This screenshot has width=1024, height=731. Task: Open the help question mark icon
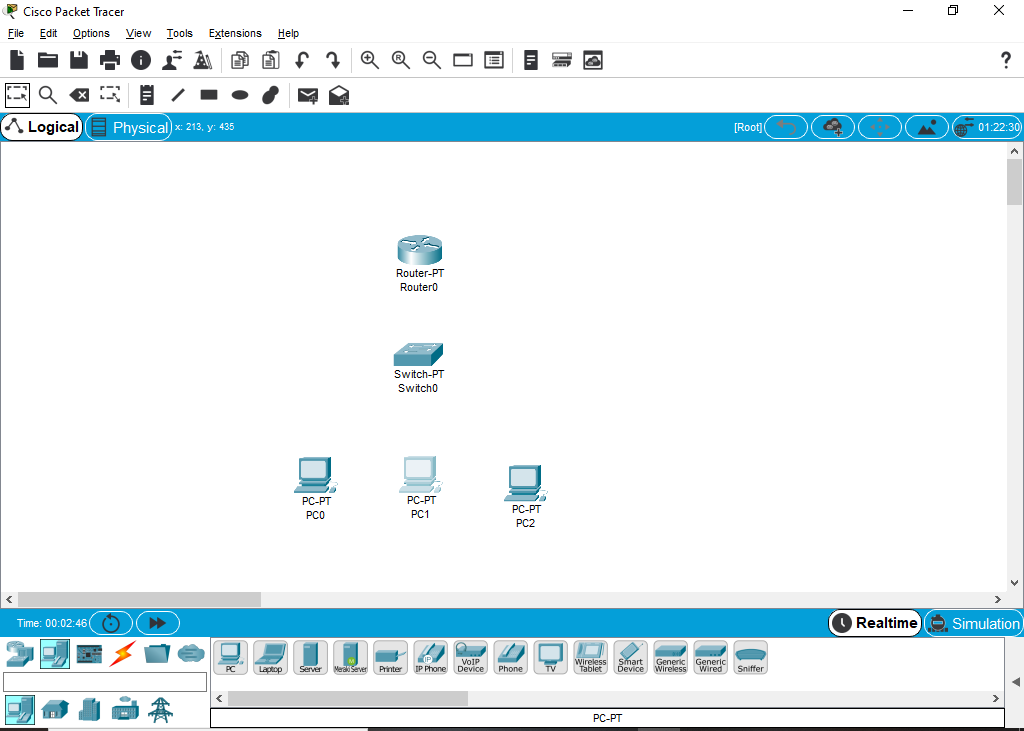click(x=1006, y=60)
